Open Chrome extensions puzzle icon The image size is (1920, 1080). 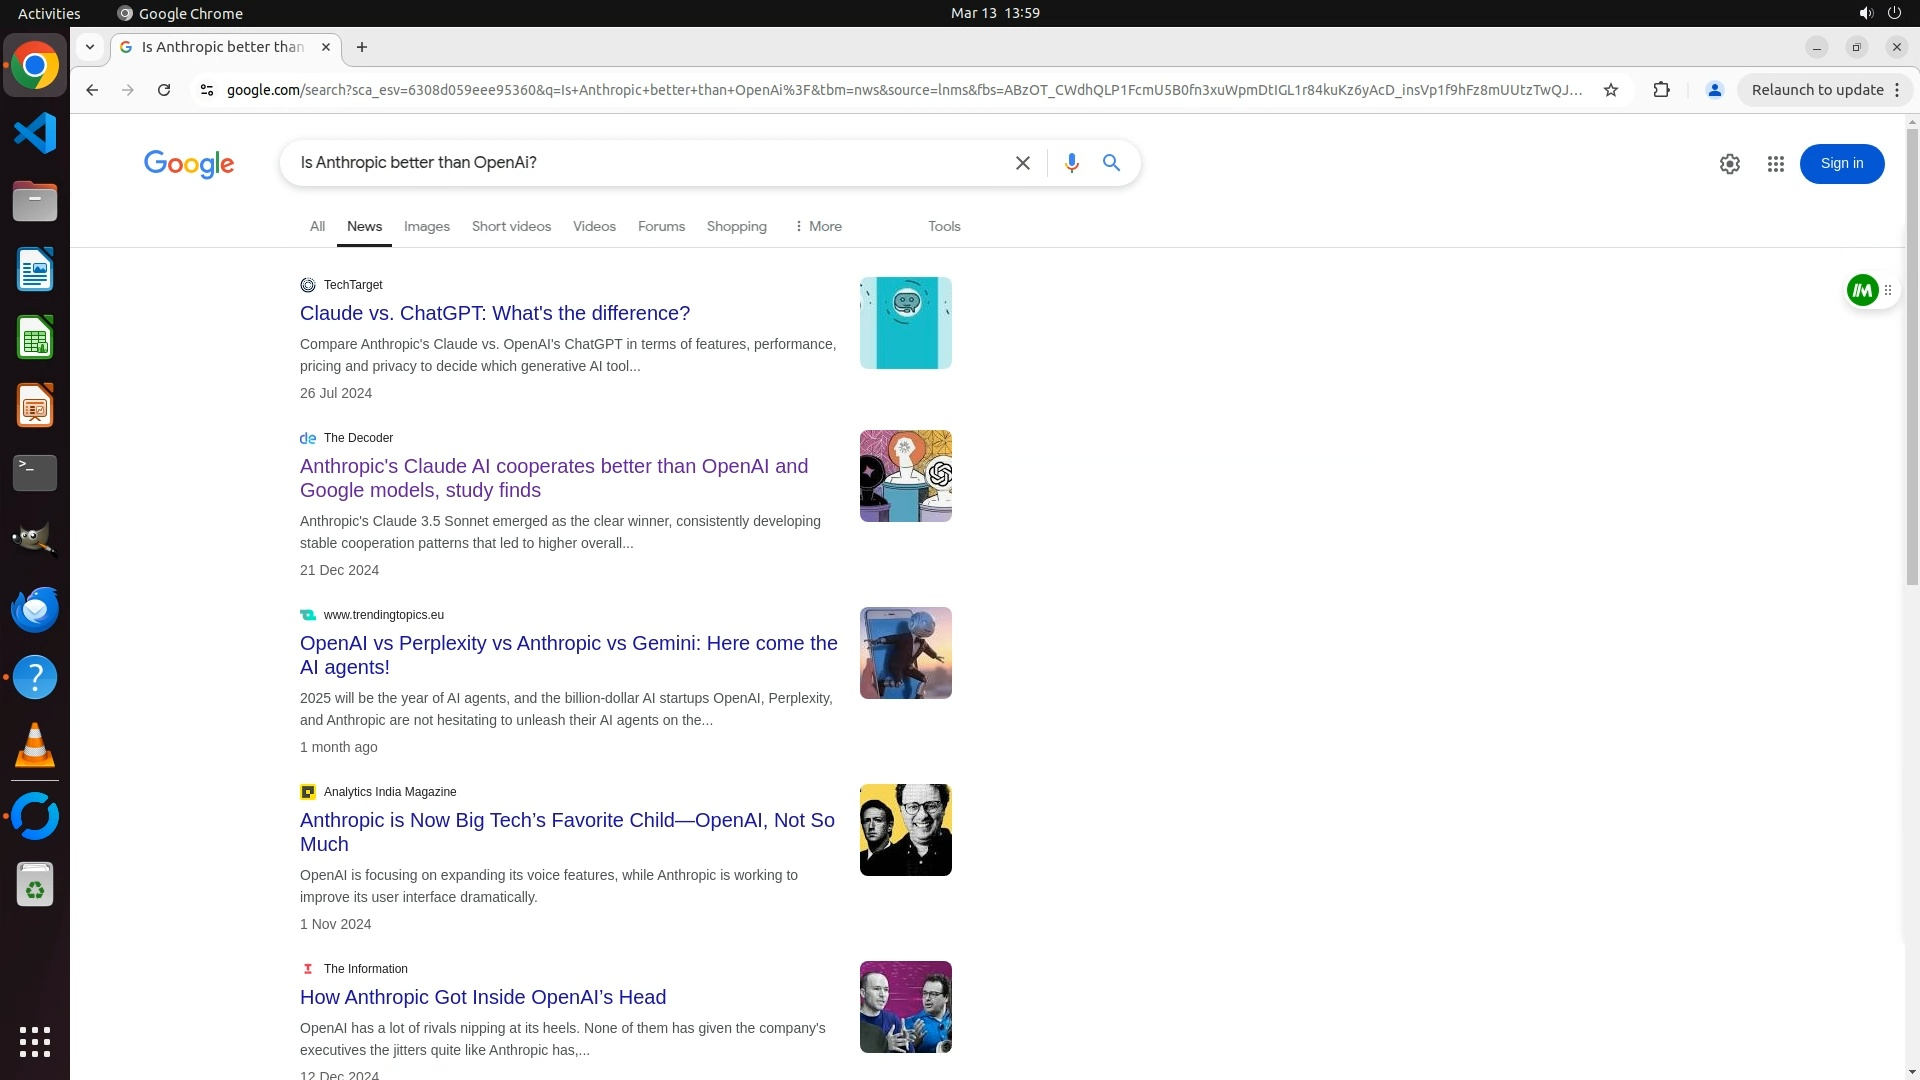1661,90
